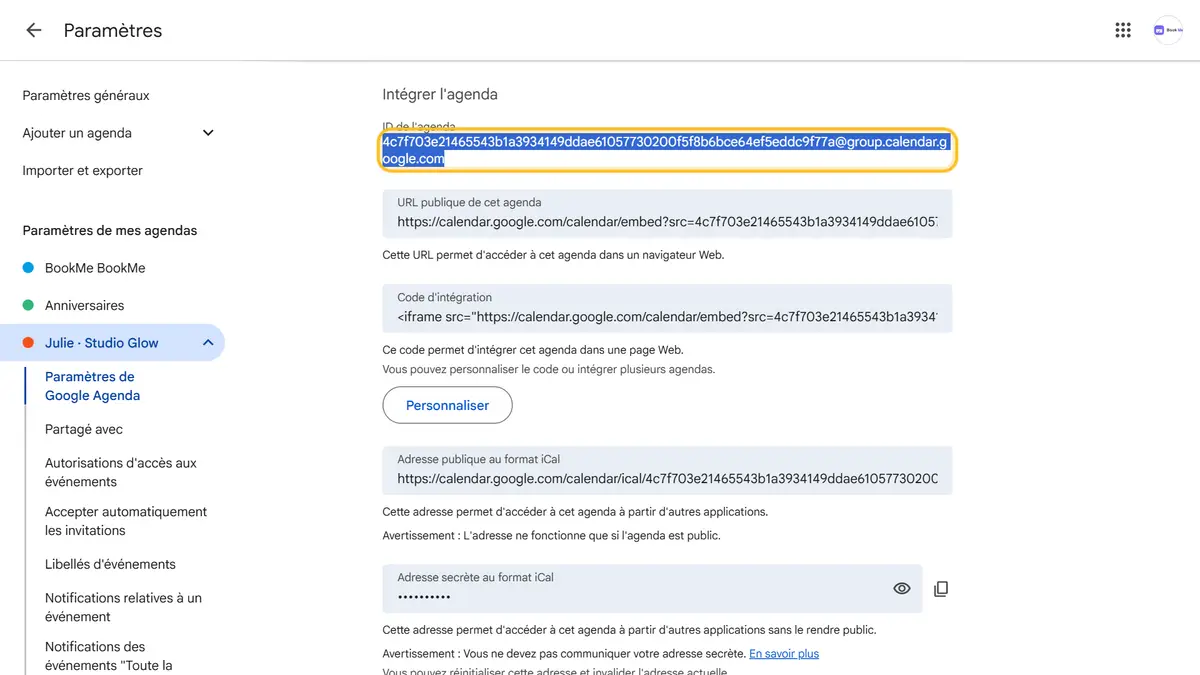Open the En savoir plus link
Screen dimensions: 1200x675
(x=784, y=653)
